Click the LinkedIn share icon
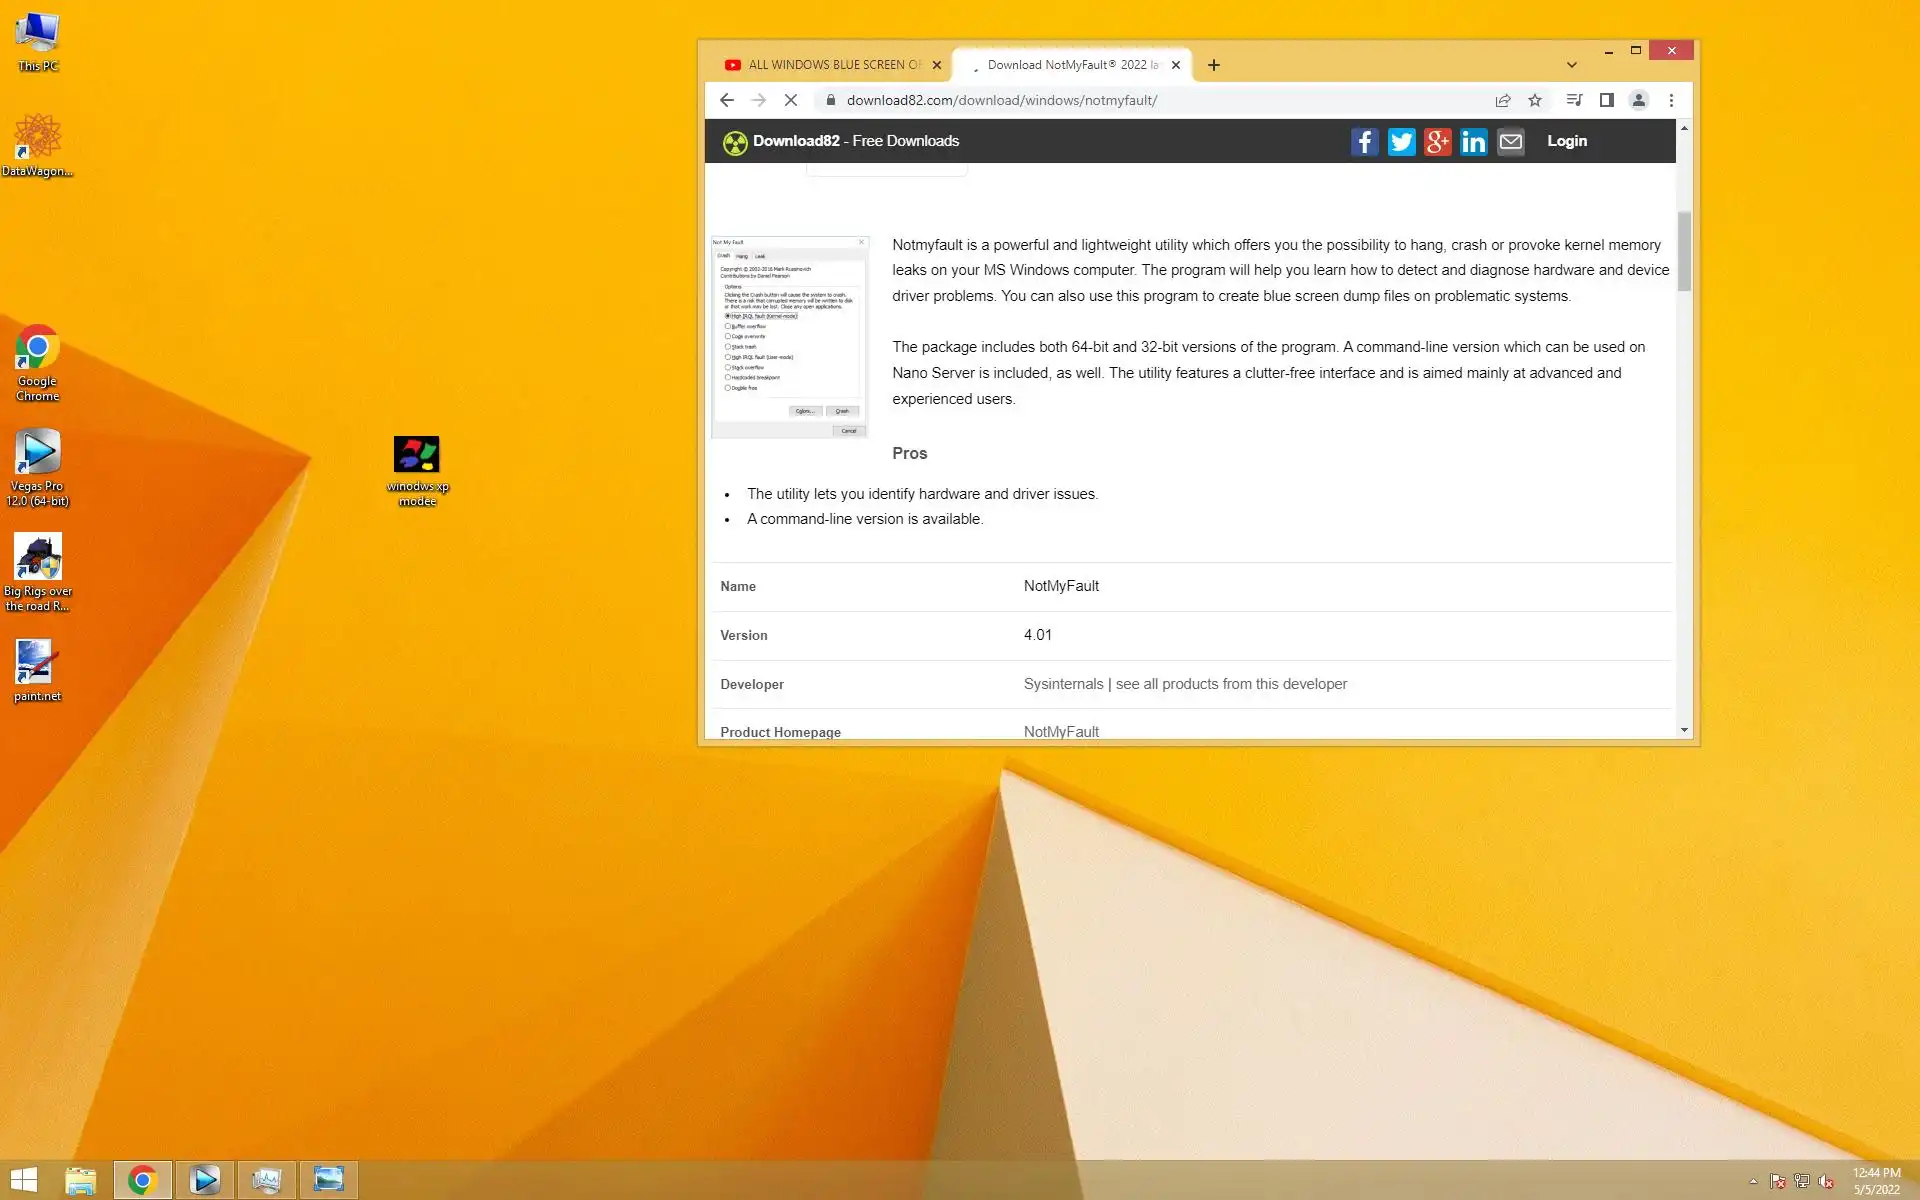This screenshot has width=1920, height=1200. [x=1473, y=142]
